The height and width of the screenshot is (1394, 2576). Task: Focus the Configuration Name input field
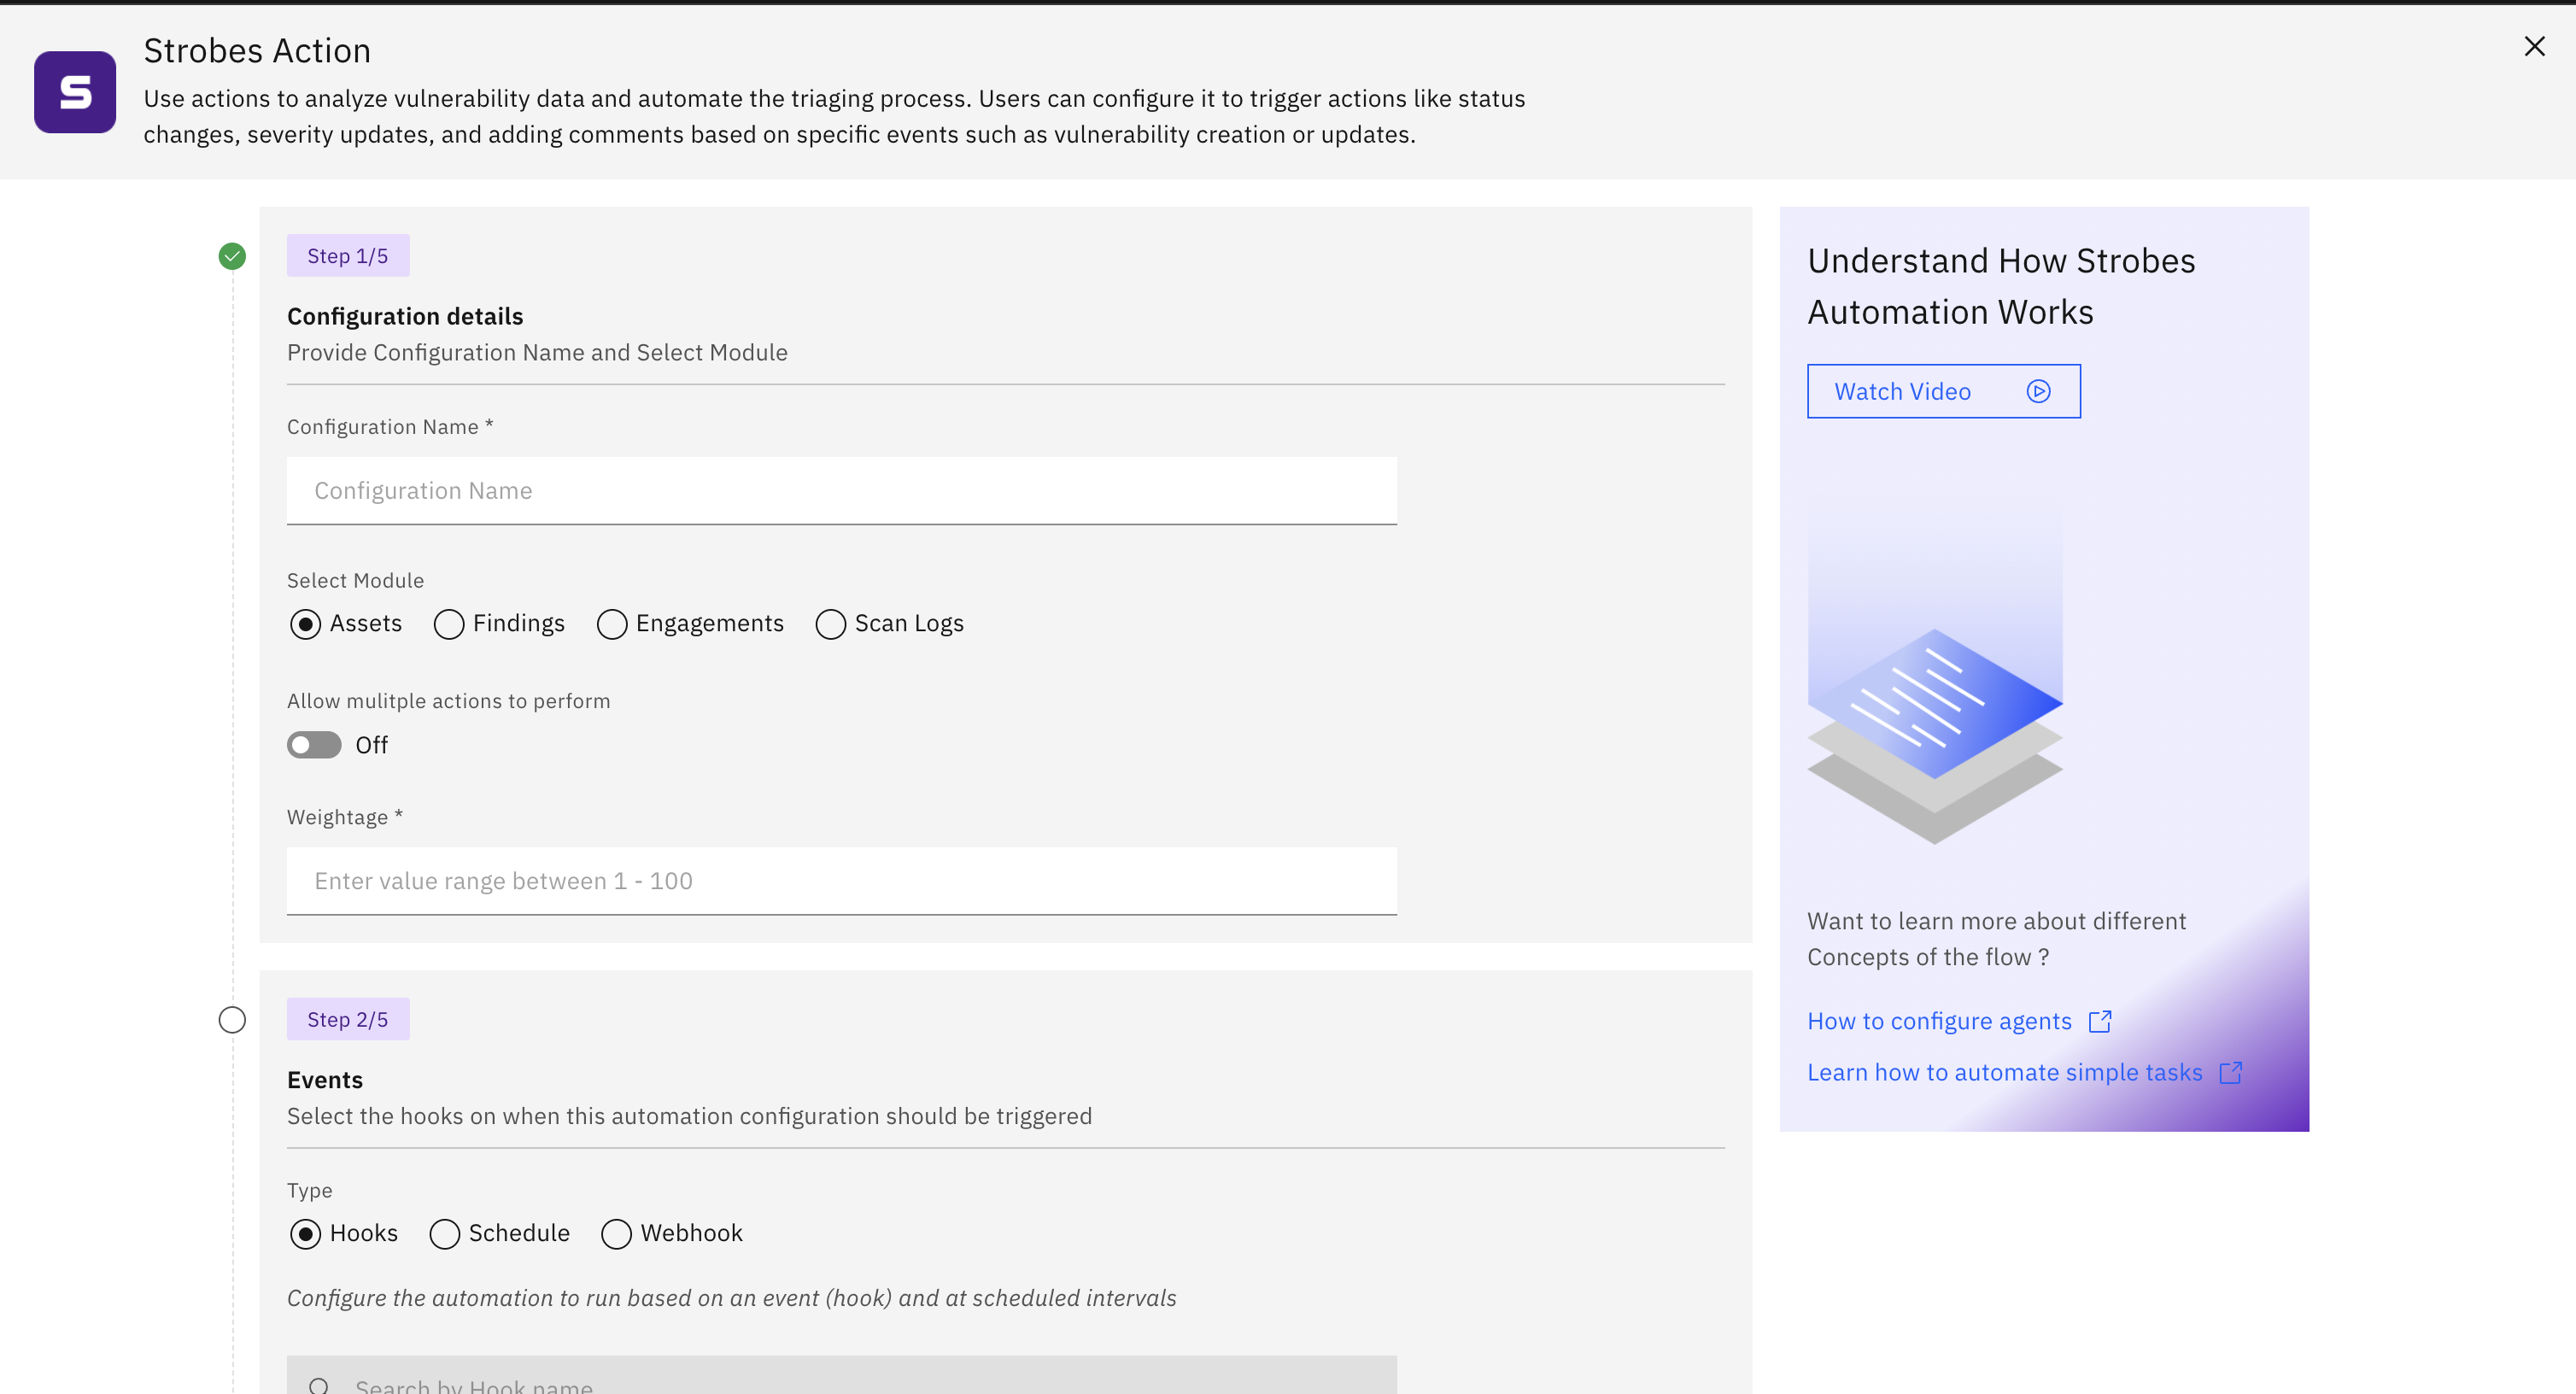click(x=841, y=490)
